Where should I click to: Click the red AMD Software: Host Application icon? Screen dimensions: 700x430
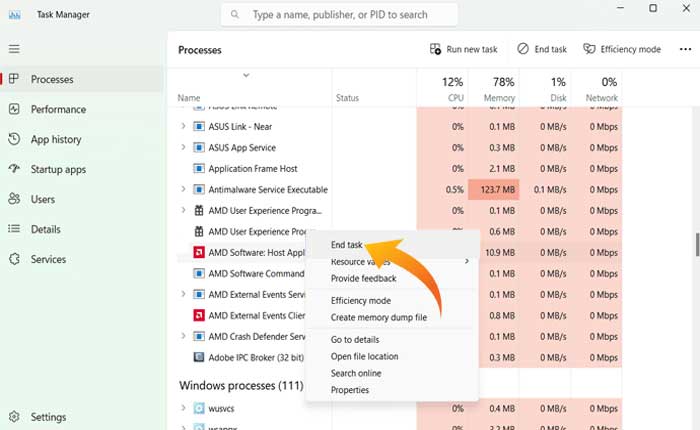199,252
